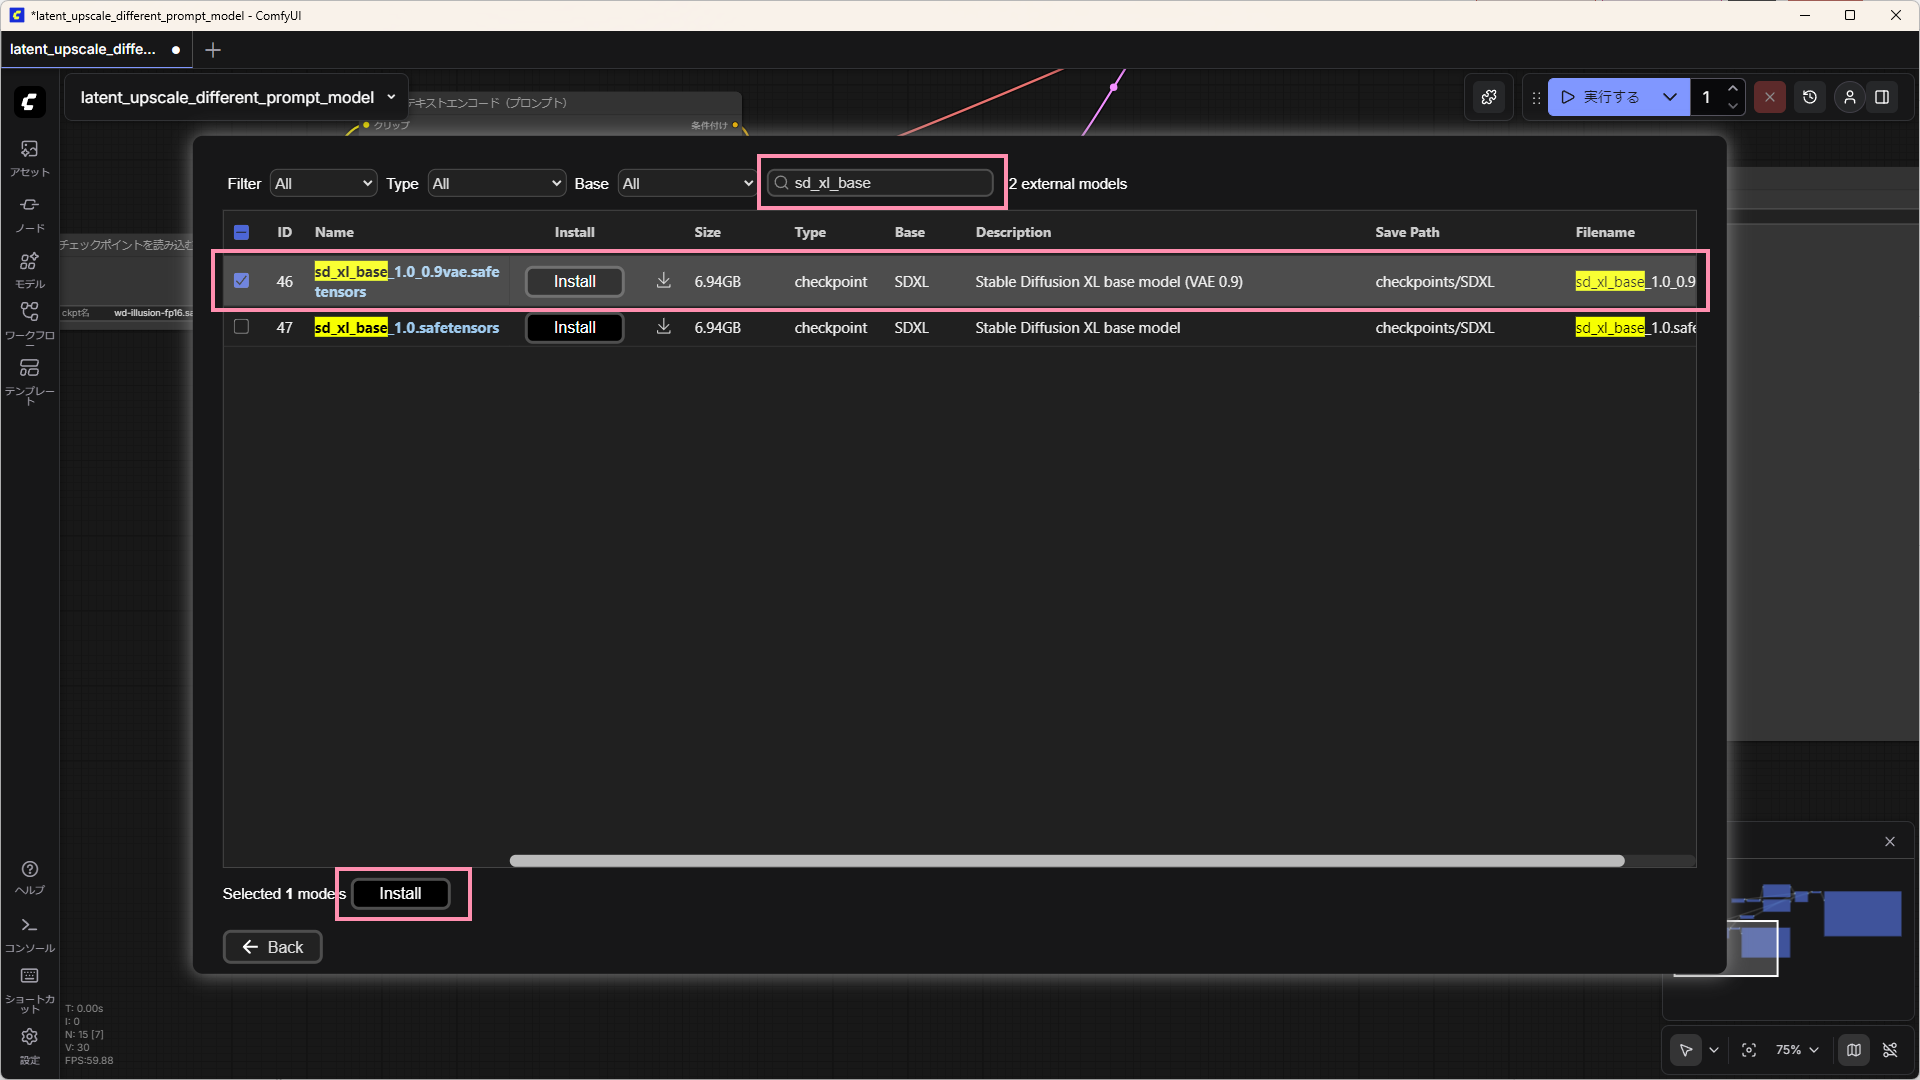Open the Assets sidebar panel icon
The image size is (1920, 1080).
pos(29,149)
